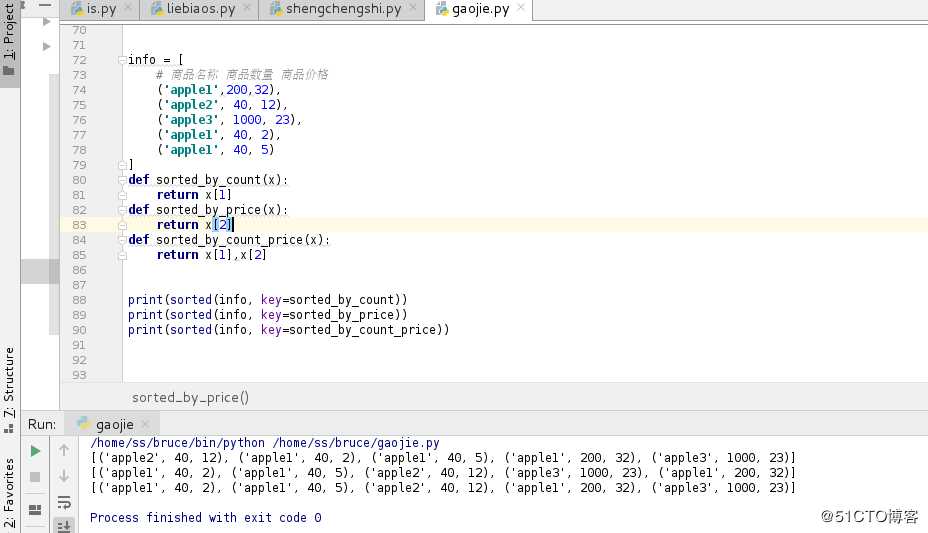Click the 'return x[1],x[2]' statement
Viewport: 928px width, 533px height.
(x=211, y=255)
